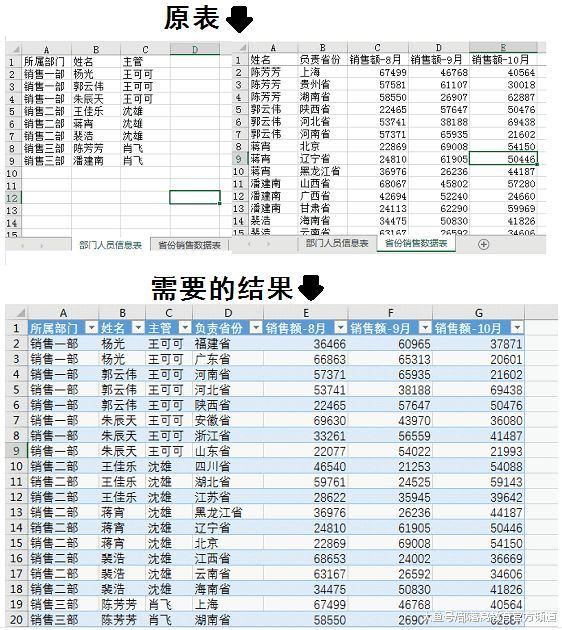Image resolution: width=562 pixels, height=630 pixels.
Task: Click cell 潘建南 in left top sheet
Action: click(x=96, y=161)
